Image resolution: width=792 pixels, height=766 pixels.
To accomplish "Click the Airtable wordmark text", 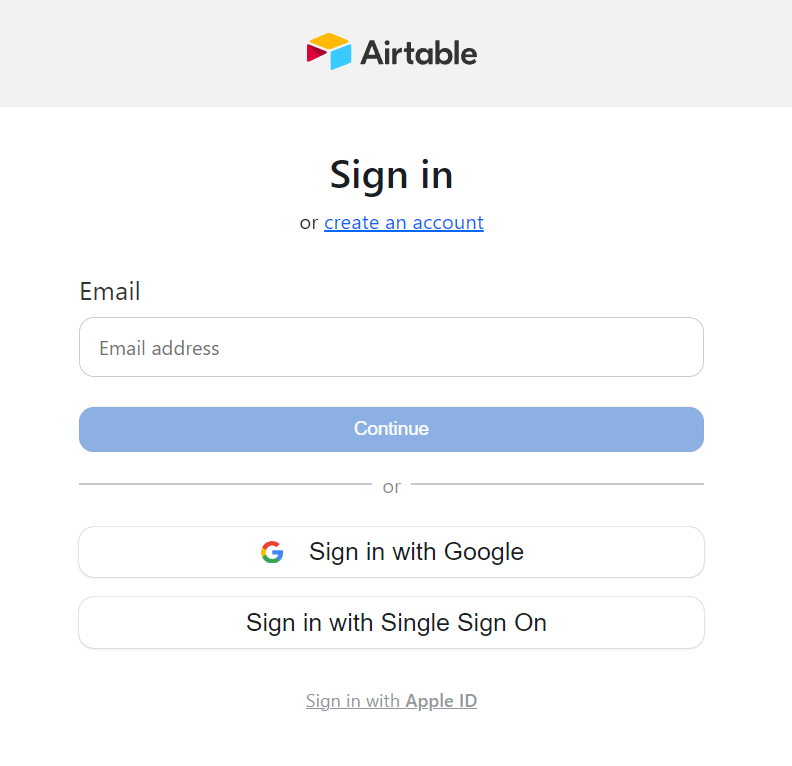I will (x=419, y=52).
